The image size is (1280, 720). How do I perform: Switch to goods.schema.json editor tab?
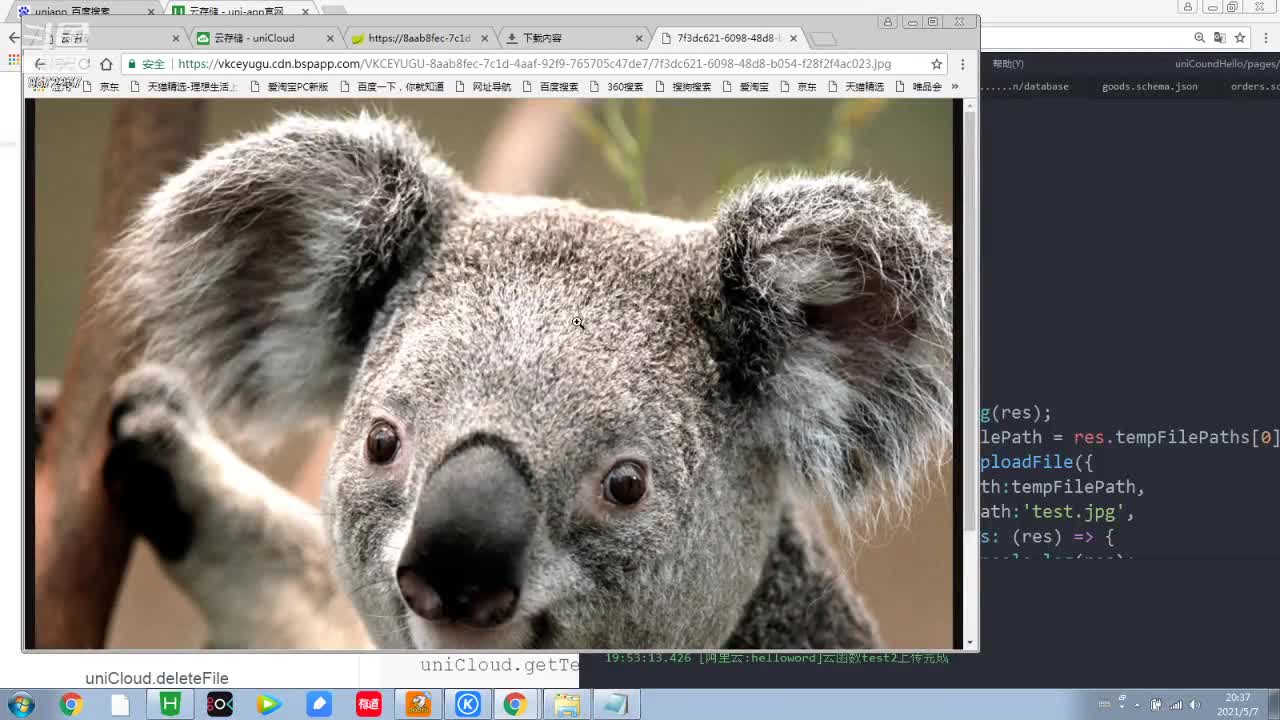click(x=1149, y=87)
